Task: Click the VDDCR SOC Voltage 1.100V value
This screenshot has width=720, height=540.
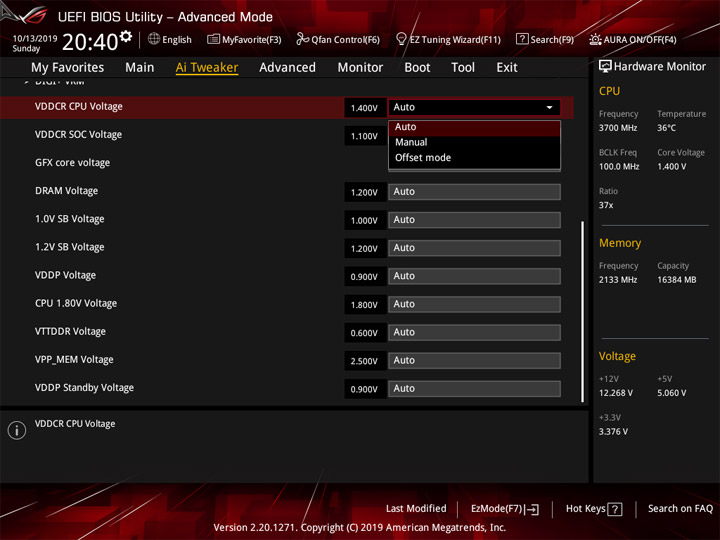Action: tap(364, 136)
